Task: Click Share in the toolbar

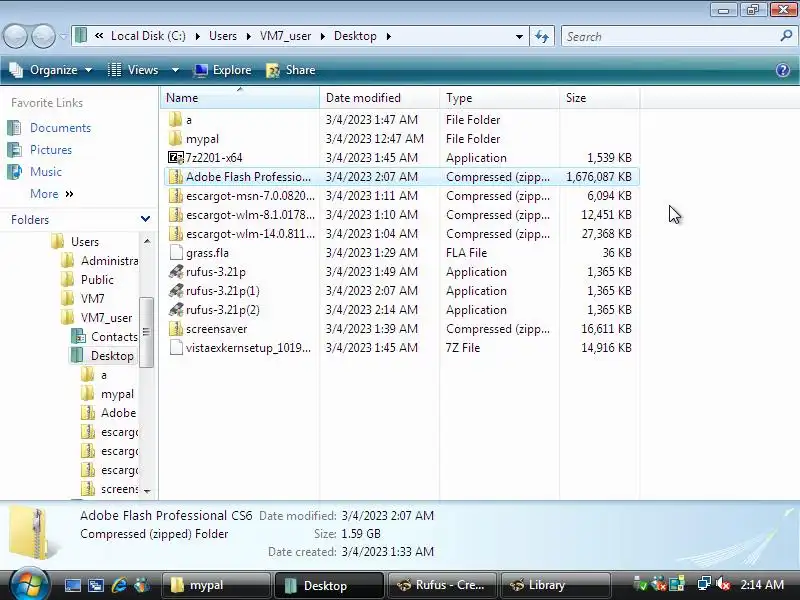Action: 291,70
